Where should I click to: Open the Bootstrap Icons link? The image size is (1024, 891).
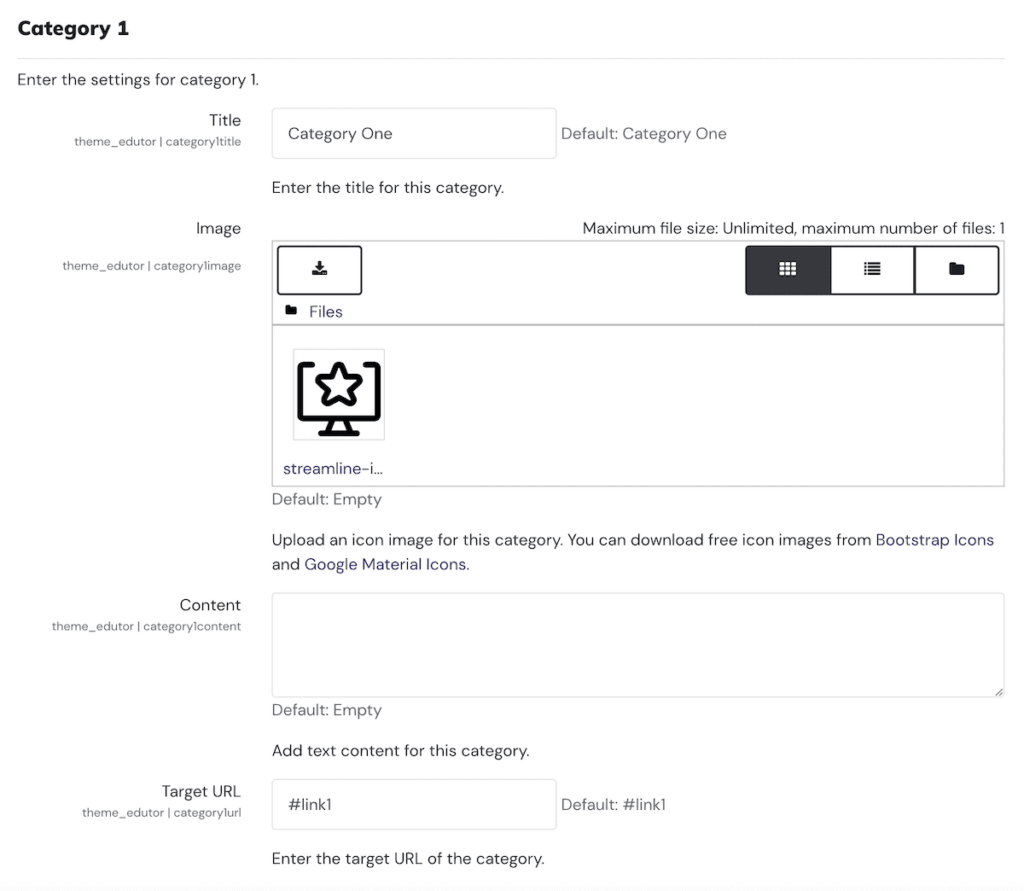(x=934, y=540)
